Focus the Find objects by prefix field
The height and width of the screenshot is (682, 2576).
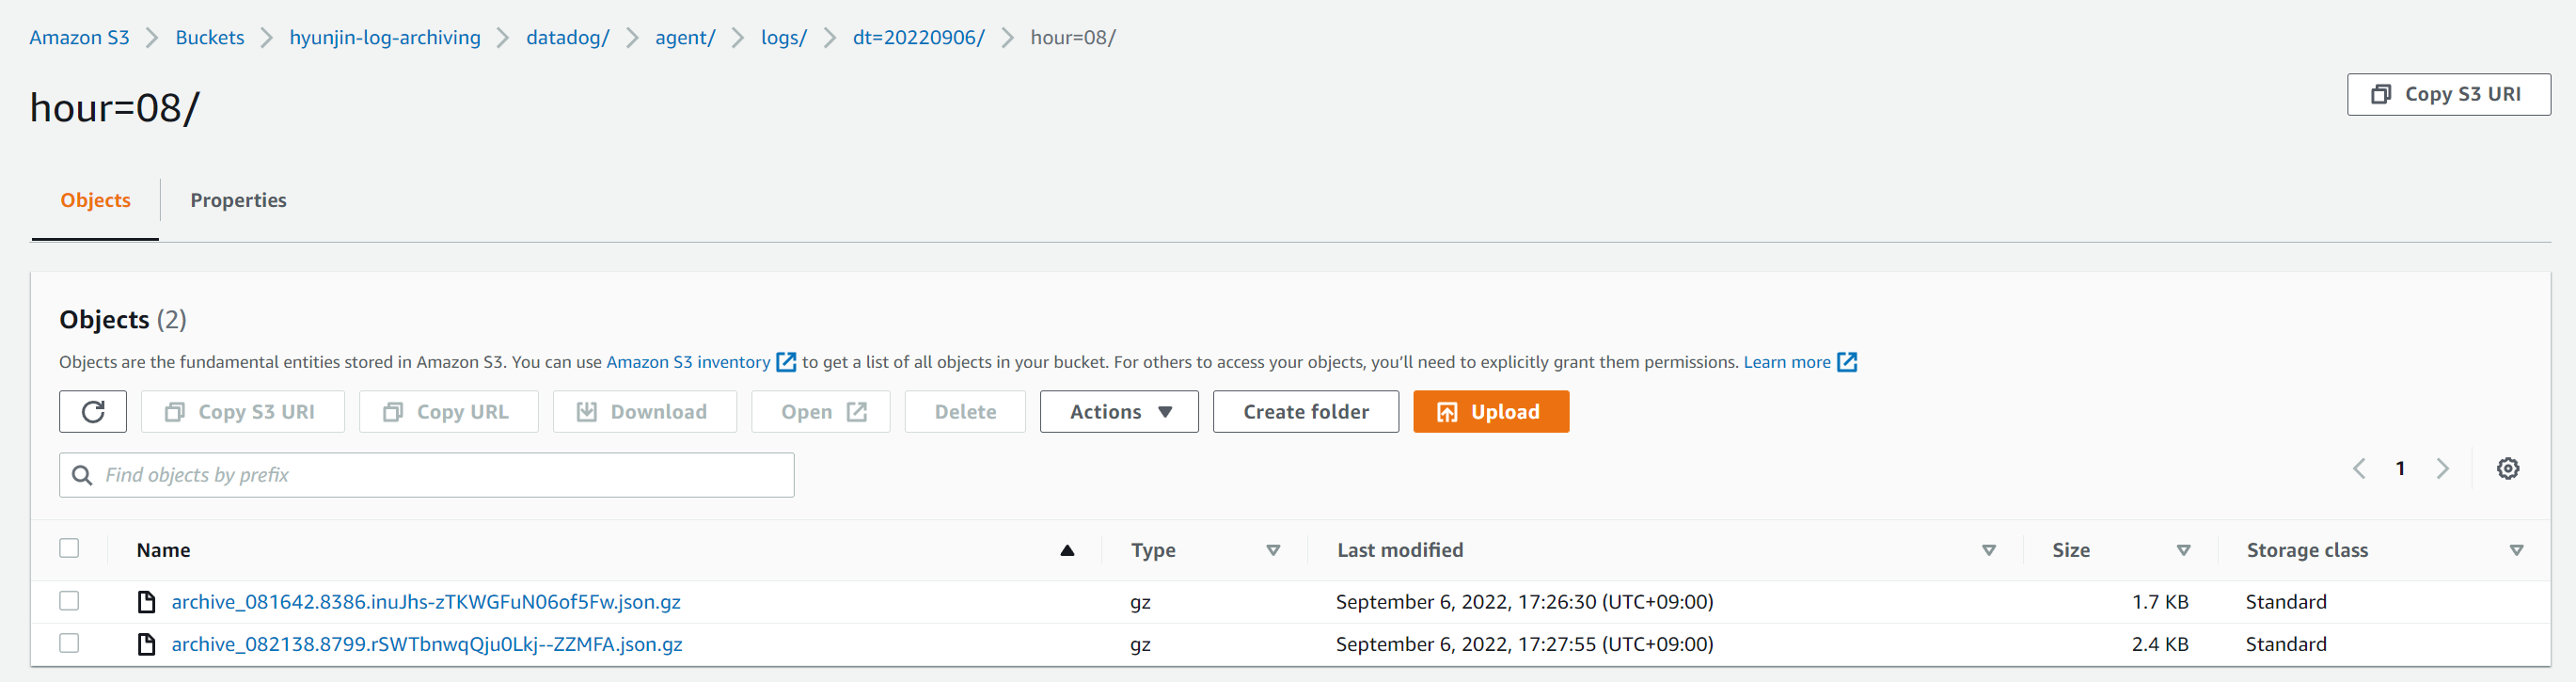tap(427, 475)
